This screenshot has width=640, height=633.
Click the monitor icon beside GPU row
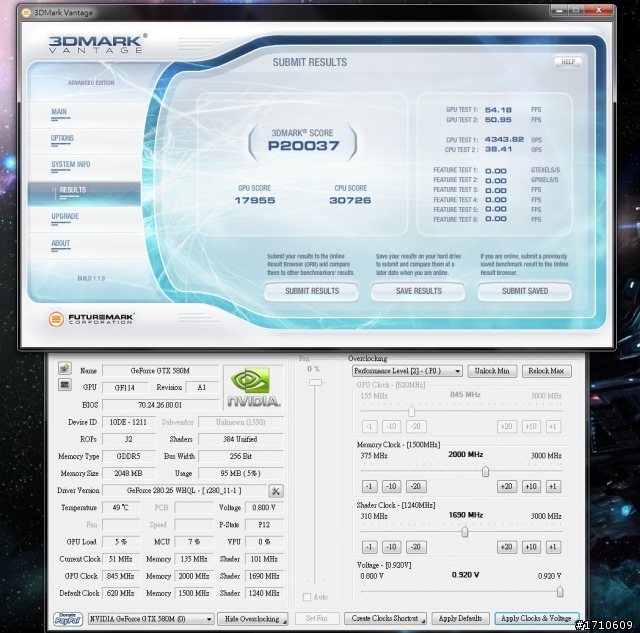click(64, 384)
